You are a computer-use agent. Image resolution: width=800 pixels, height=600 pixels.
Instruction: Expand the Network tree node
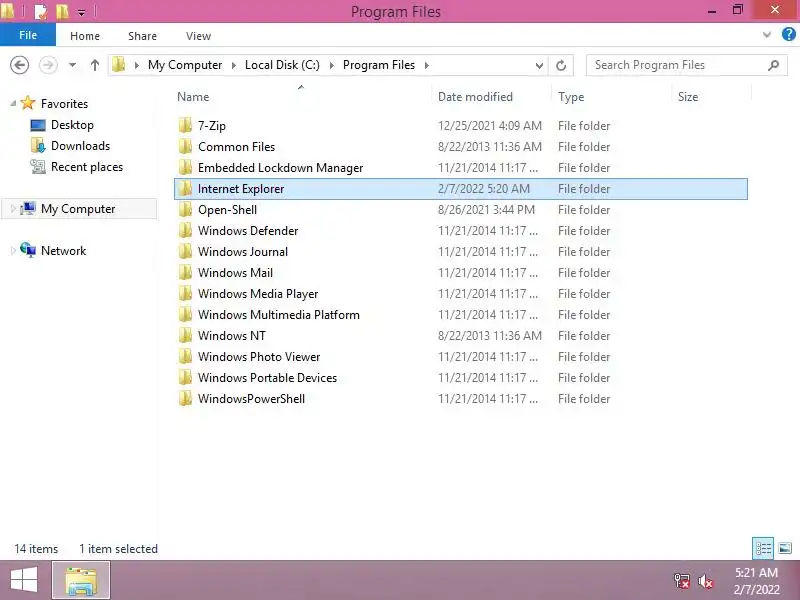13,251
